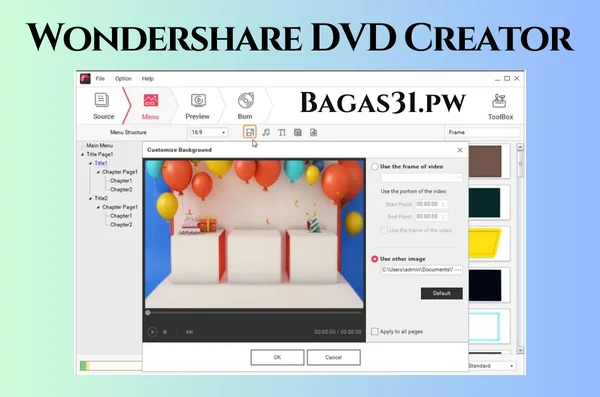Open the Burn disc step

pos(245,106)
